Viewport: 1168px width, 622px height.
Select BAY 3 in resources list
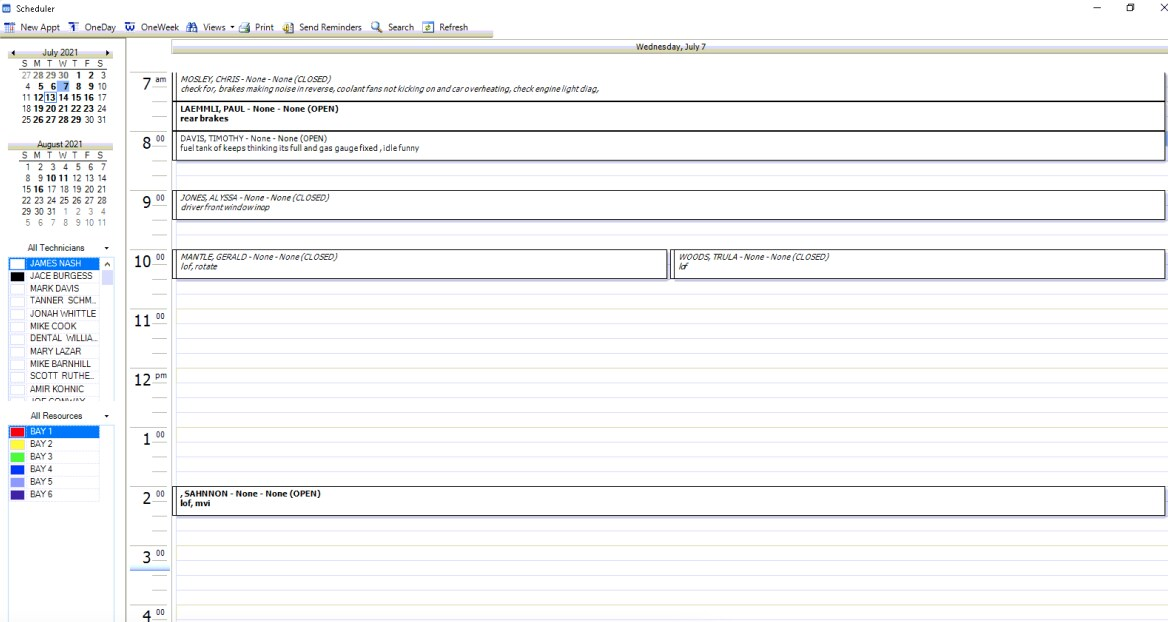[x=41, y=457]
